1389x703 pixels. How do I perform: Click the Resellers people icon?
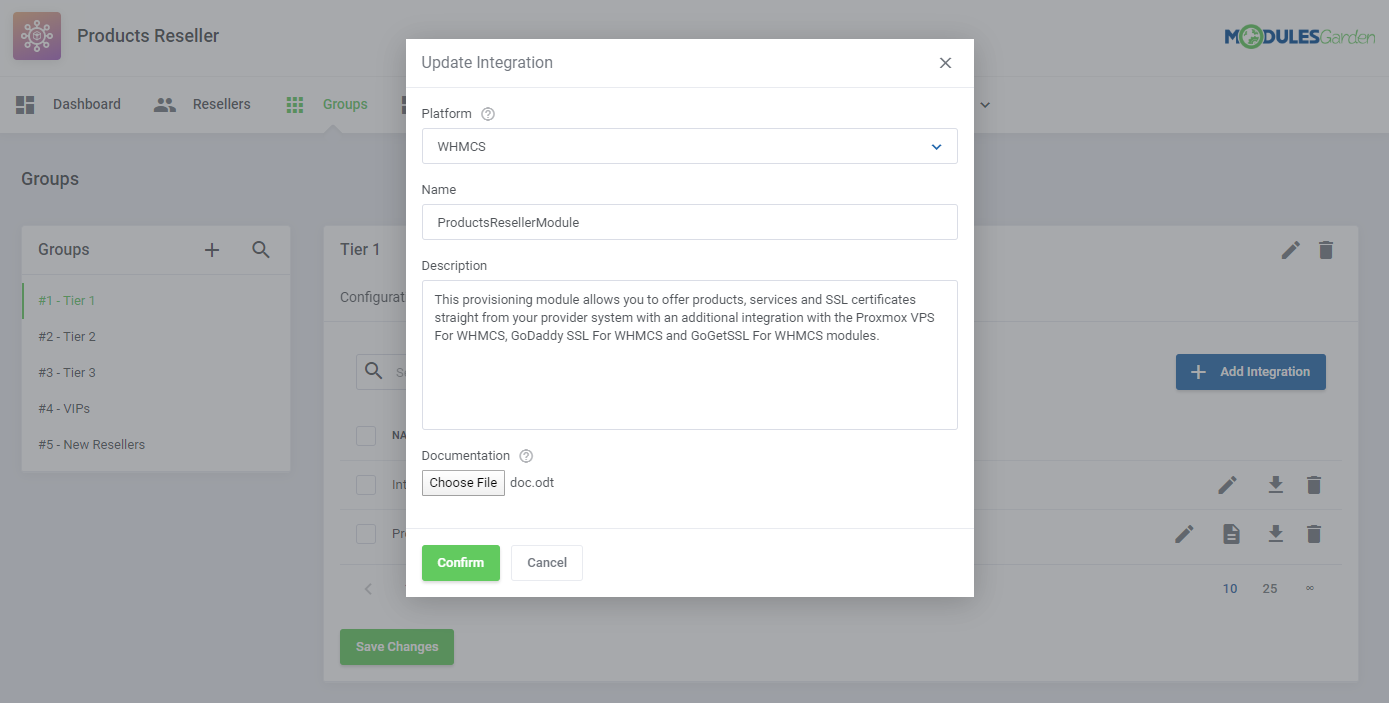point(165,104)
